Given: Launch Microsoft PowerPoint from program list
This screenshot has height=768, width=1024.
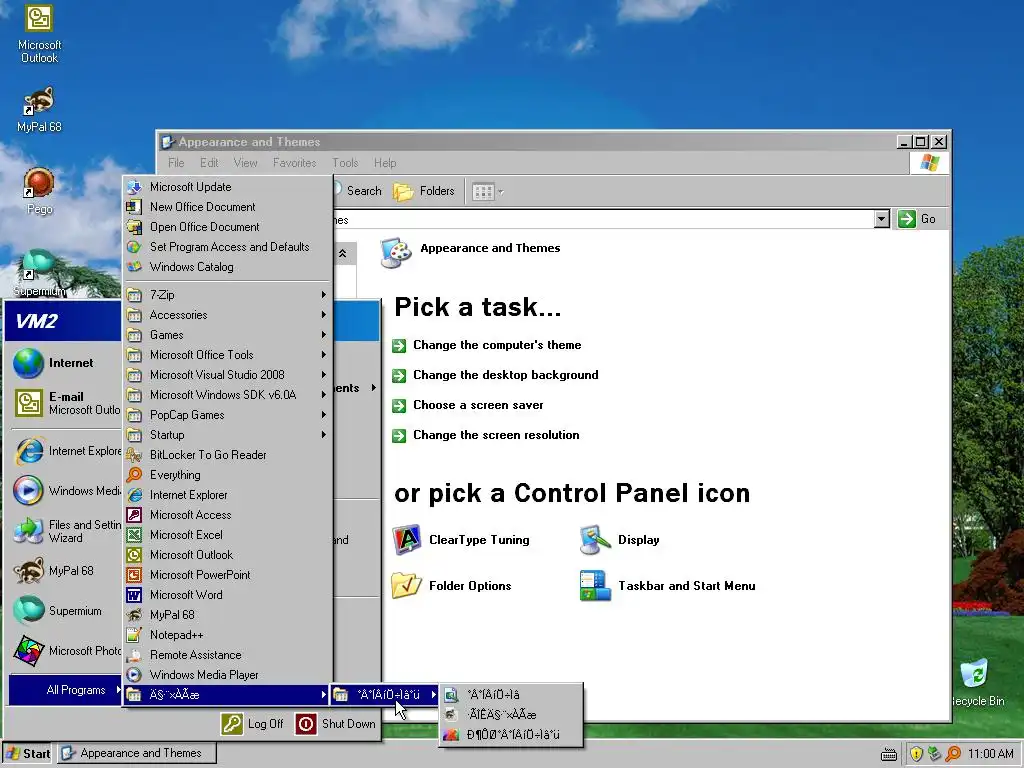Looking at the screenshot, I should click(x=228, y=575).
